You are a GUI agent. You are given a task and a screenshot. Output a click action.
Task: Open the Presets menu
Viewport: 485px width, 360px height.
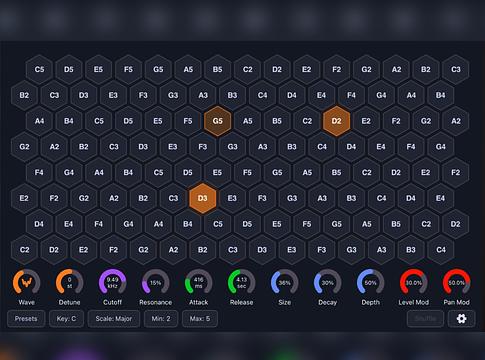pos(26,319)
